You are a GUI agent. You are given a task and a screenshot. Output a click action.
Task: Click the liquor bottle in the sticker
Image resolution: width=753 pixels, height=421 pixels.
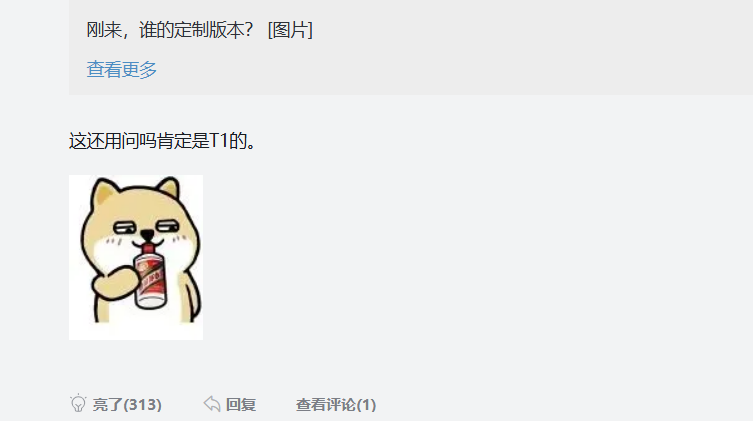(x=150, y=277)
